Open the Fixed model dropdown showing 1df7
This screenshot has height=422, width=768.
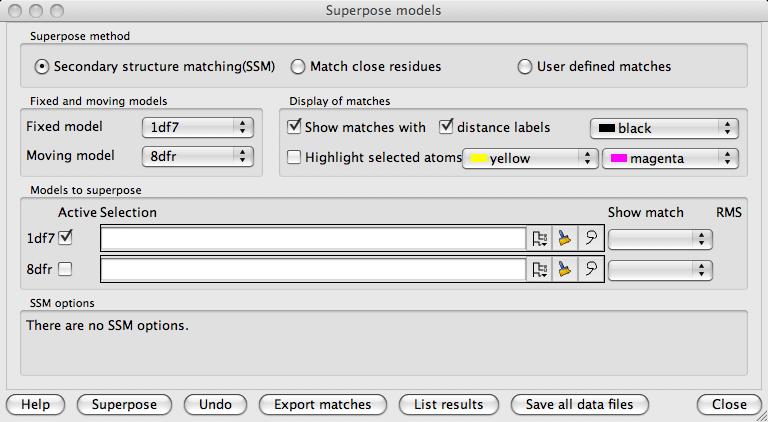pos(197,127)
